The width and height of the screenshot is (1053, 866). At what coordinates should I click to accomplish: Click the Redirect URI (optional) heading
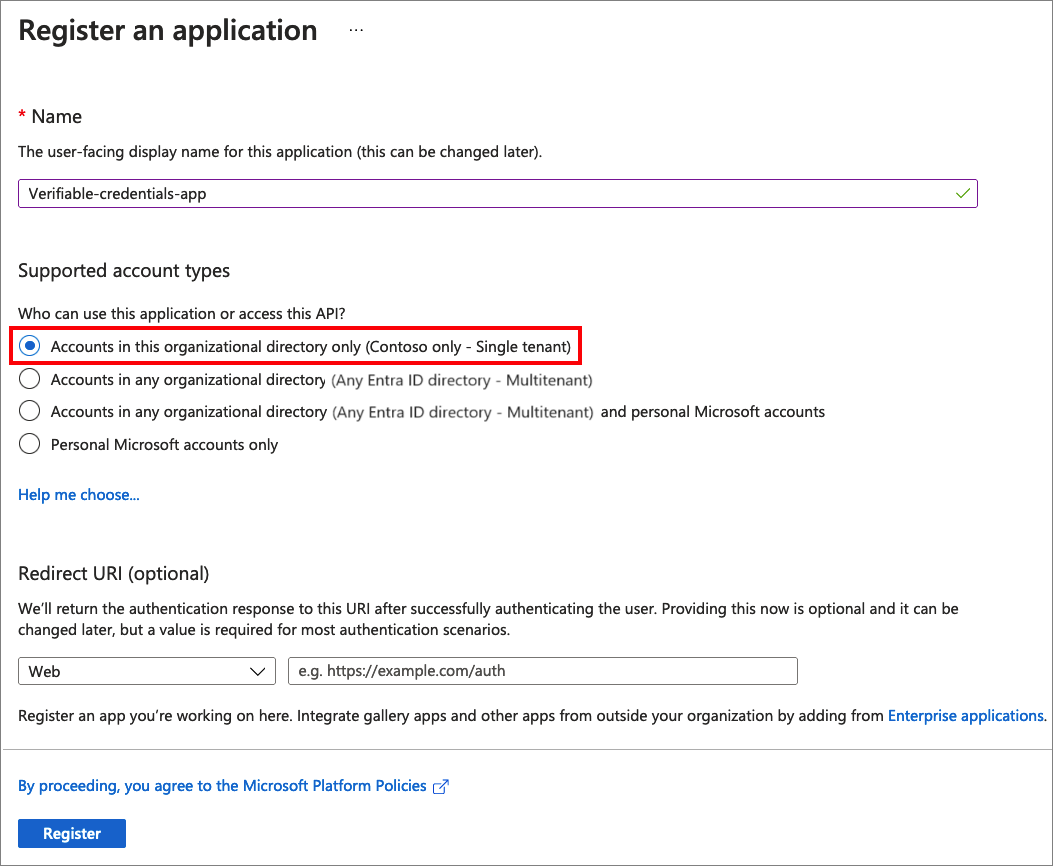113,574
